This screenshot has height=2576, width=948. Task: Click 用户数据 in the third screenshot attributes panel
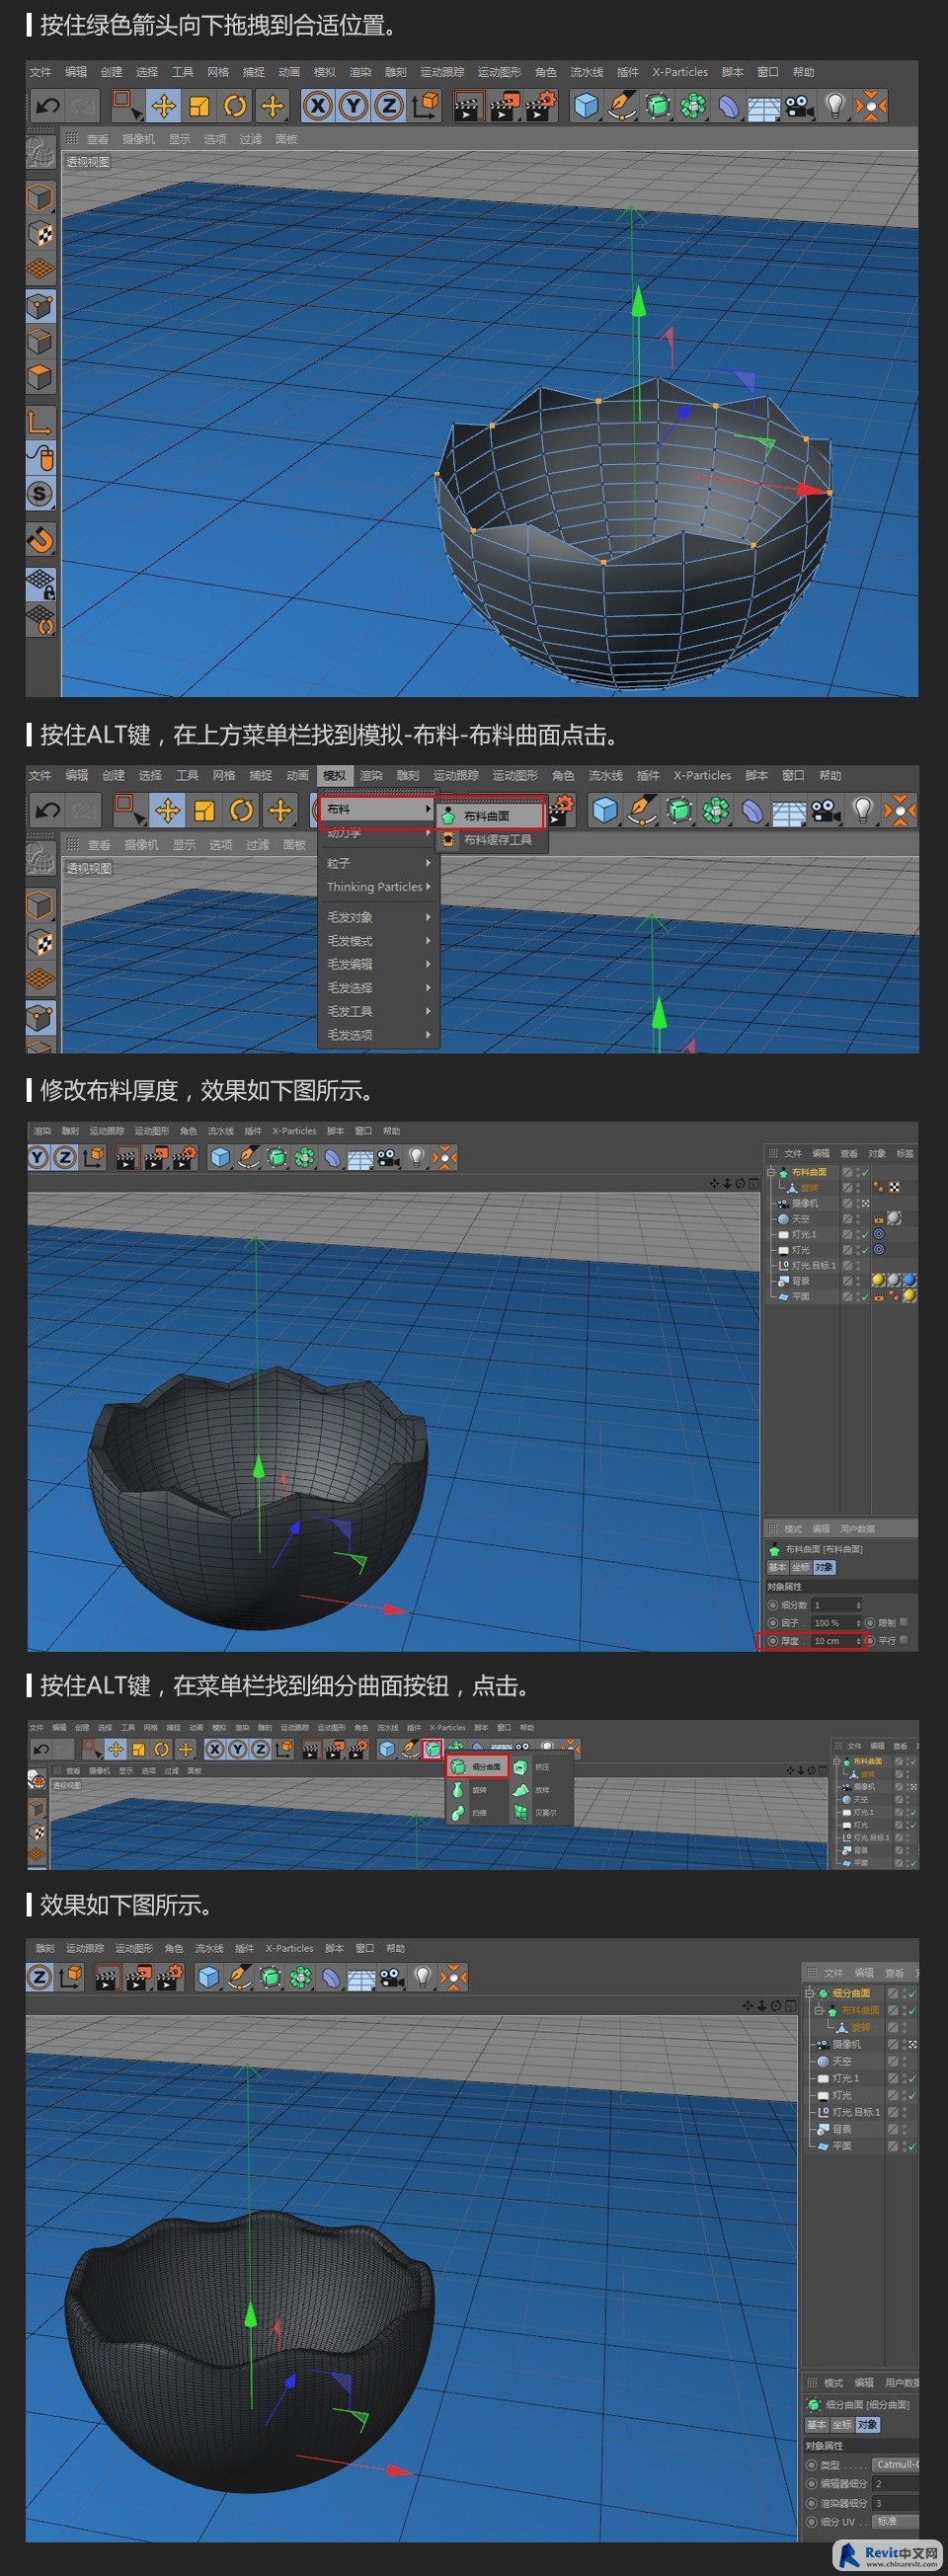tap(858, 1529)
